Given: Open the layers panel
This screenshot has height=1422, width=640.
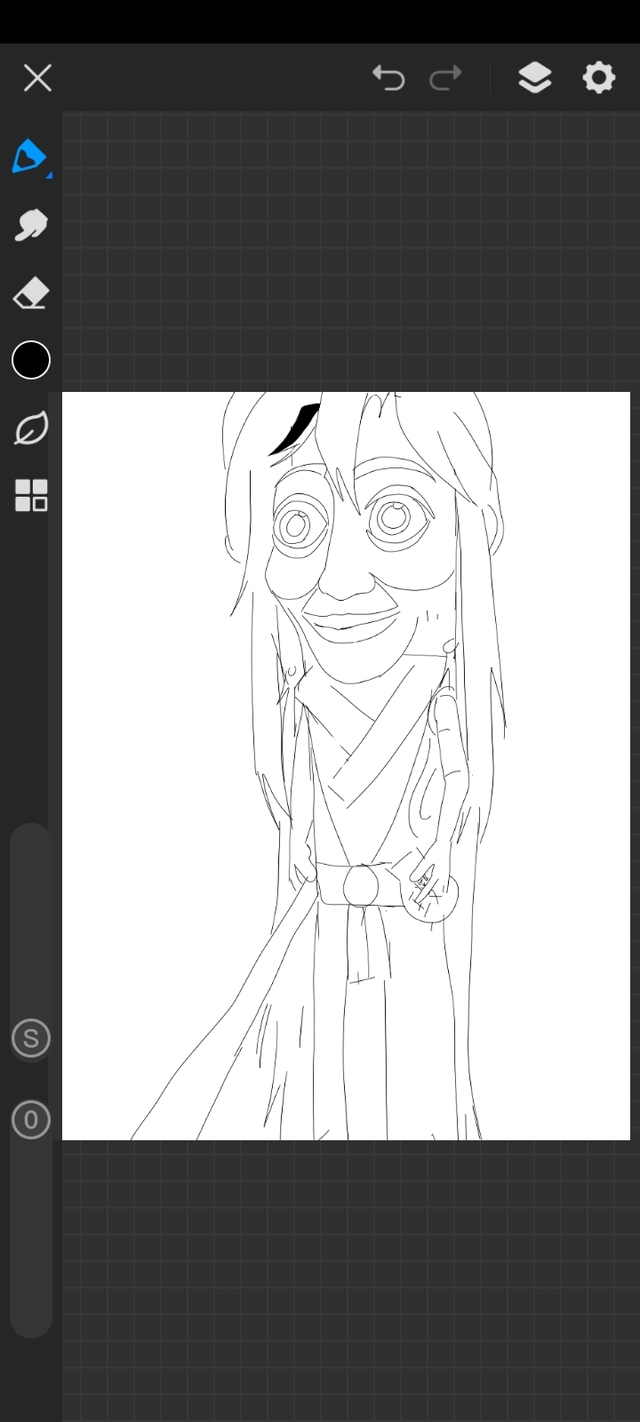Looking at the screenshot, I should click(x=535, y=78).
